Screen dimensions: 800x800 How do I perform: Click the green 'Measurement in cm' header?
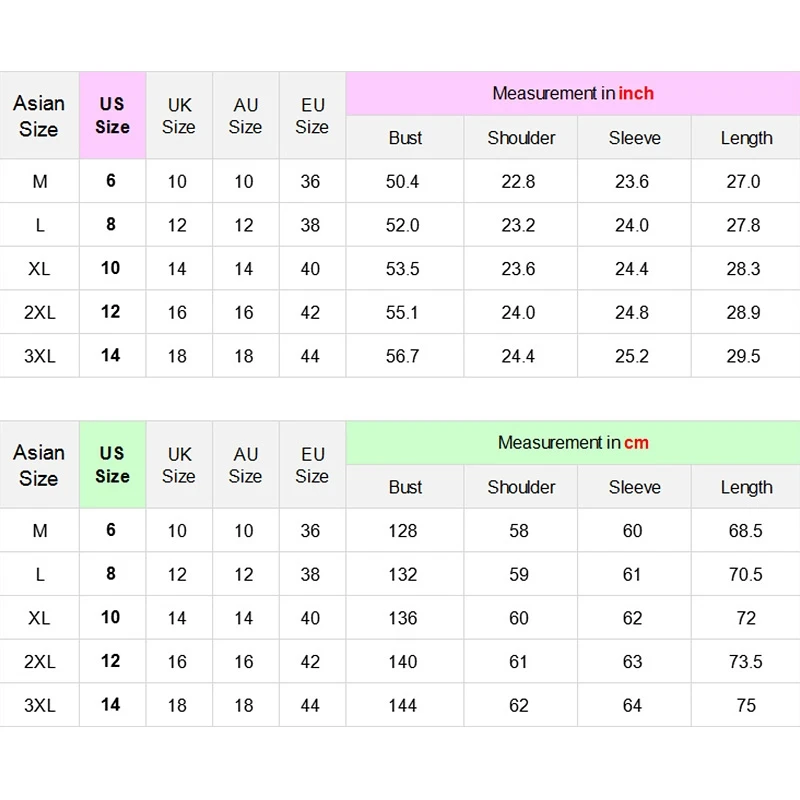point(572,442)
